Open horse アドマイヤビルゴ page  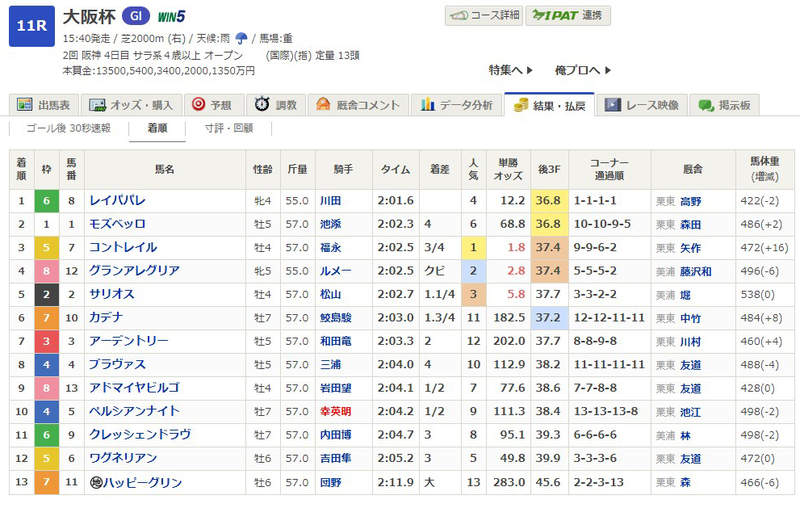coord(134,388)
